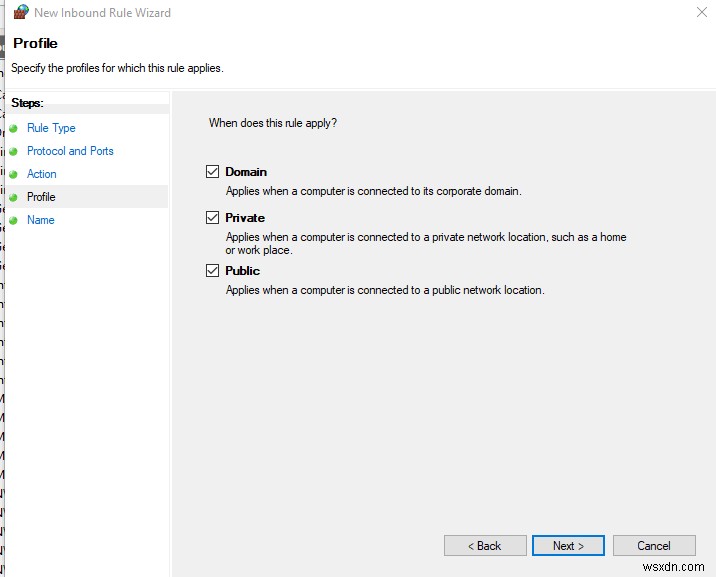Screen dimensions: 716x577
Task: Open the Protocol and Ports step
Action: [x=70, y=151]
